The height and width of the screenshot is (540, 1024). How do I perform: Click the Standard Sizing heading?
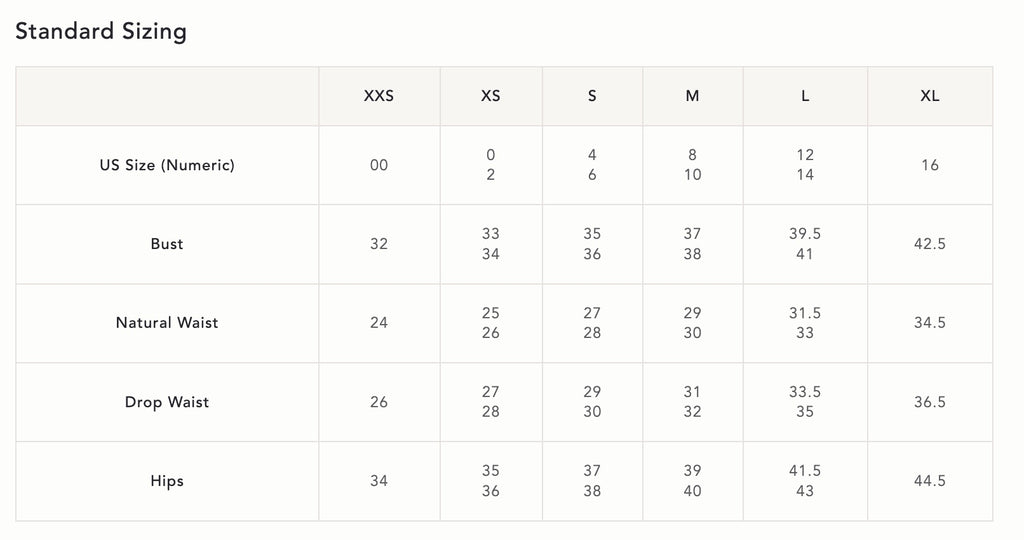101,31
